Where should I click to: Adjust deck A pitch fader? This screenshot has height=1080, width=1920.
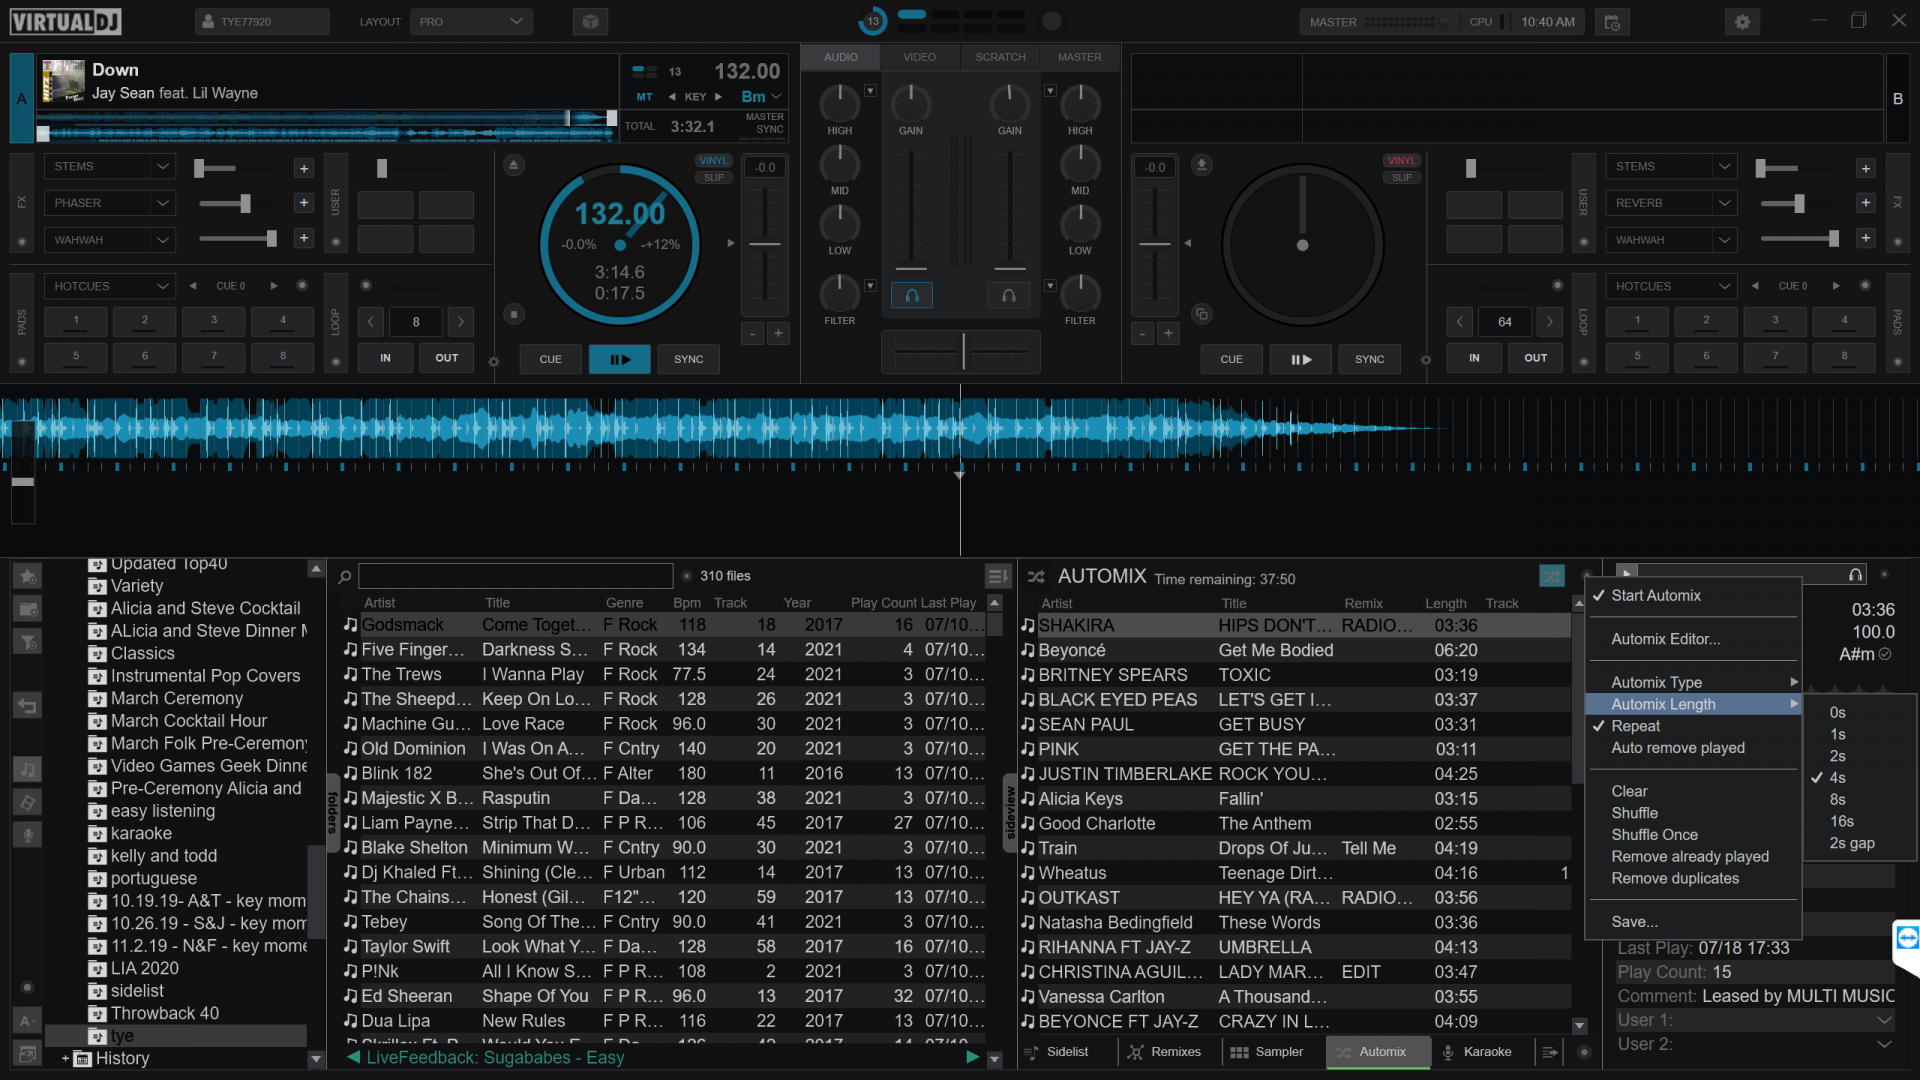point(765,244)
